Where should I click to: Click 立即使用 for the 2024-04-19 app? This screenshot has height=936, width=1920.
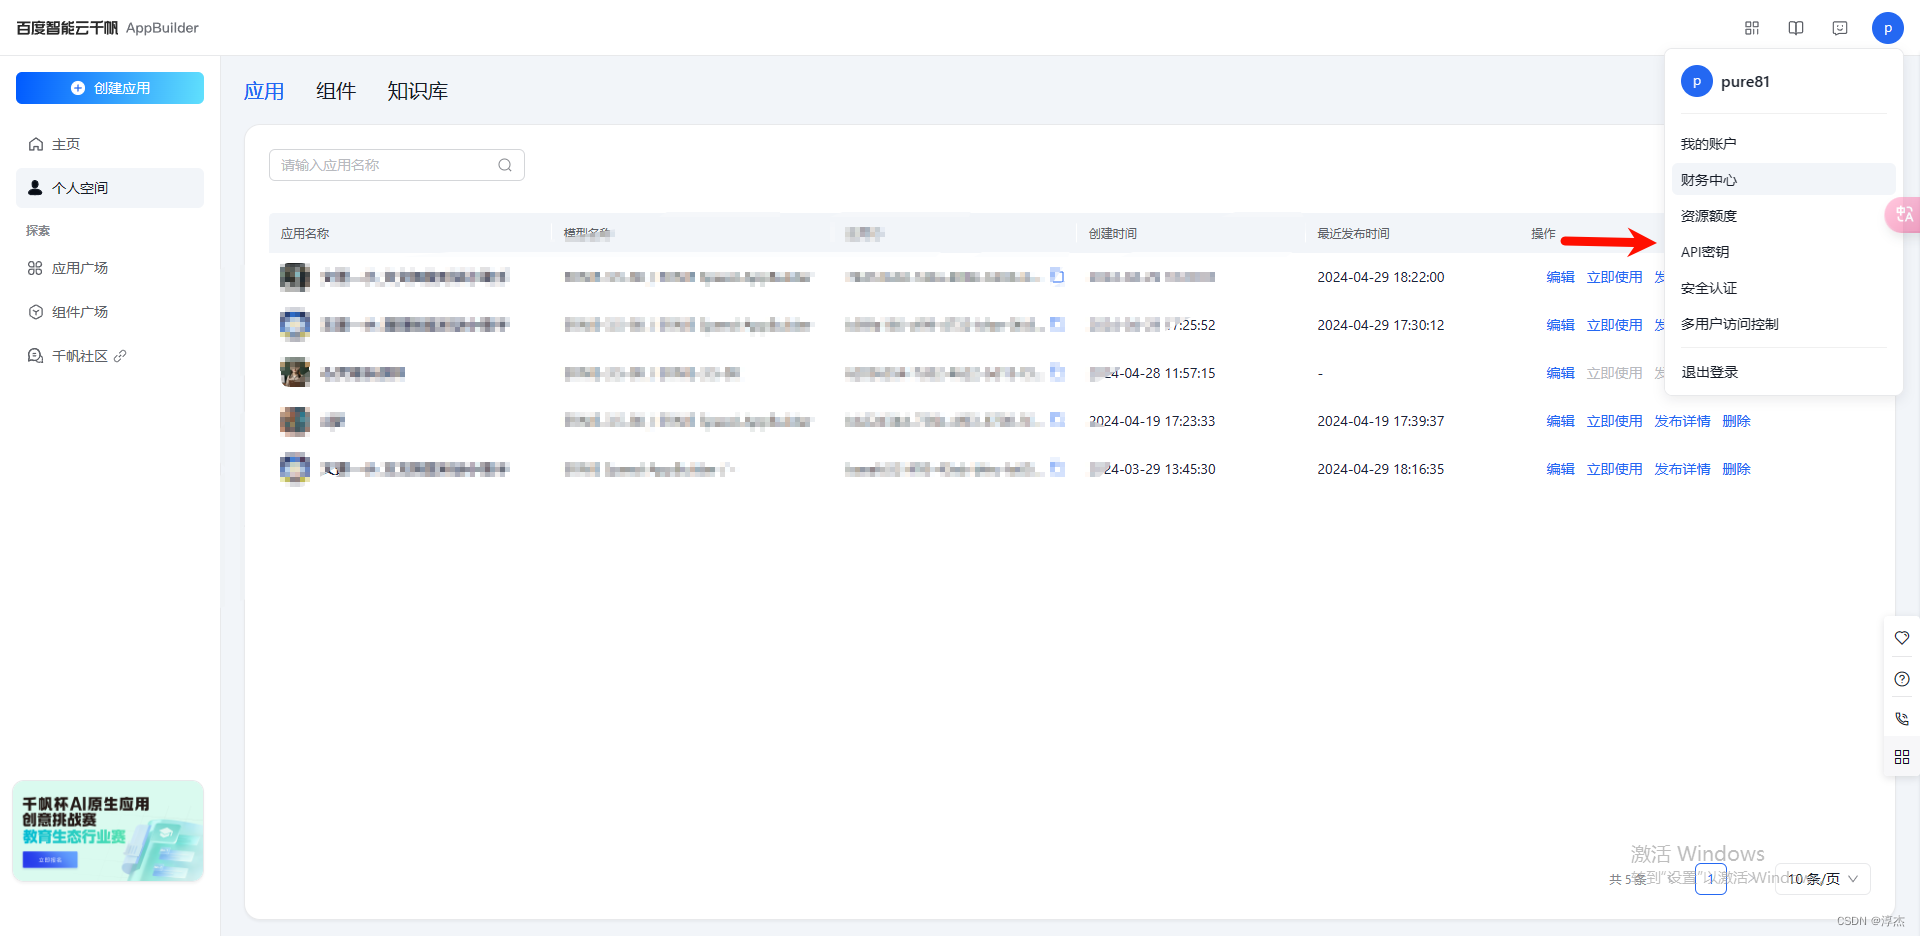pyautogui.click(x=1614, y=421)
